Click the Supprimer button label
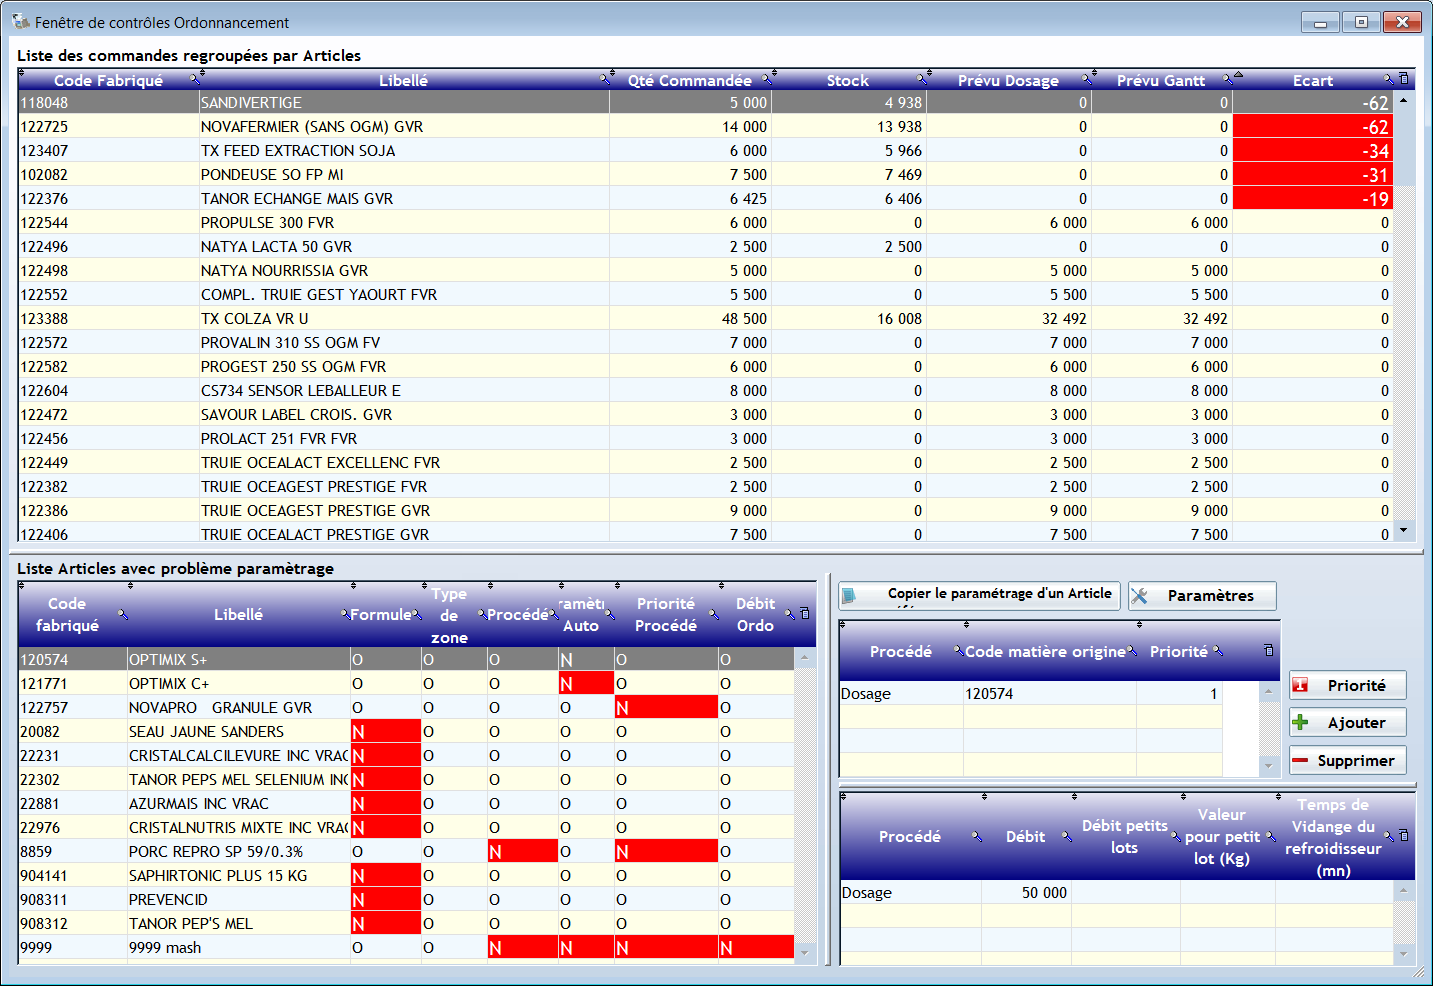Screen dimensions: 1433x986 1355,760
